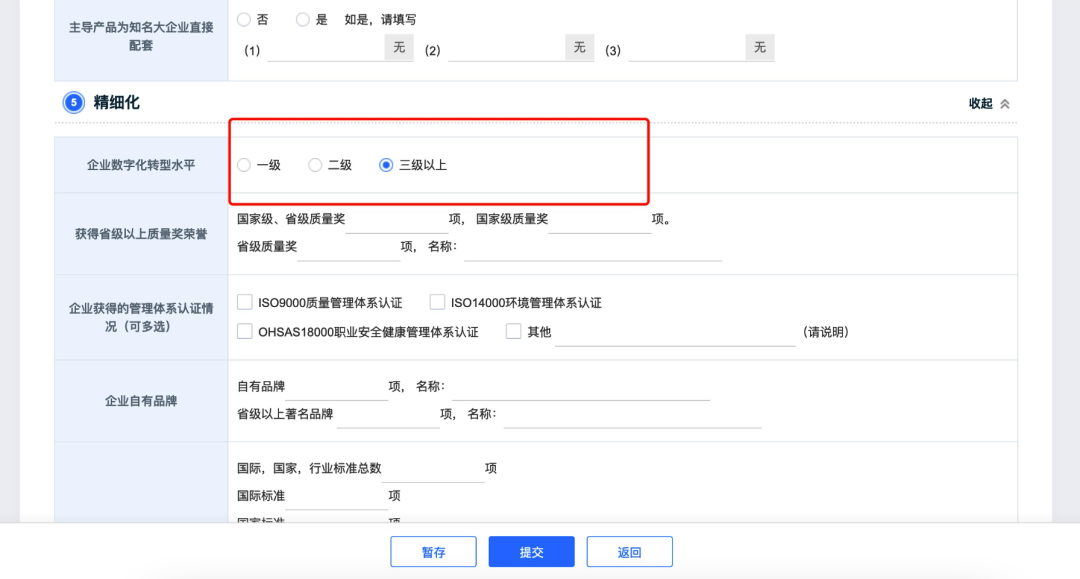Screen dimensions: 1080x579
Task: Select the 是 radio button
Action: (302, 19)
